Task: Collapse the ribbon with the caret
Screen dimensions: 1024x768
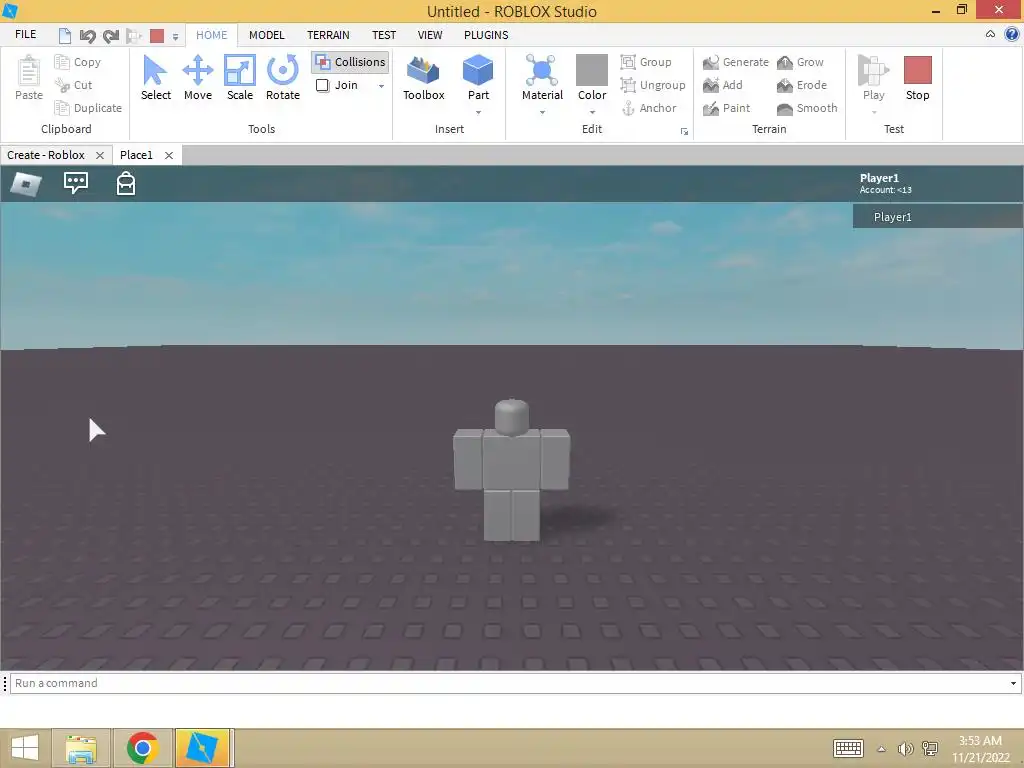Action: pos(990,34)
